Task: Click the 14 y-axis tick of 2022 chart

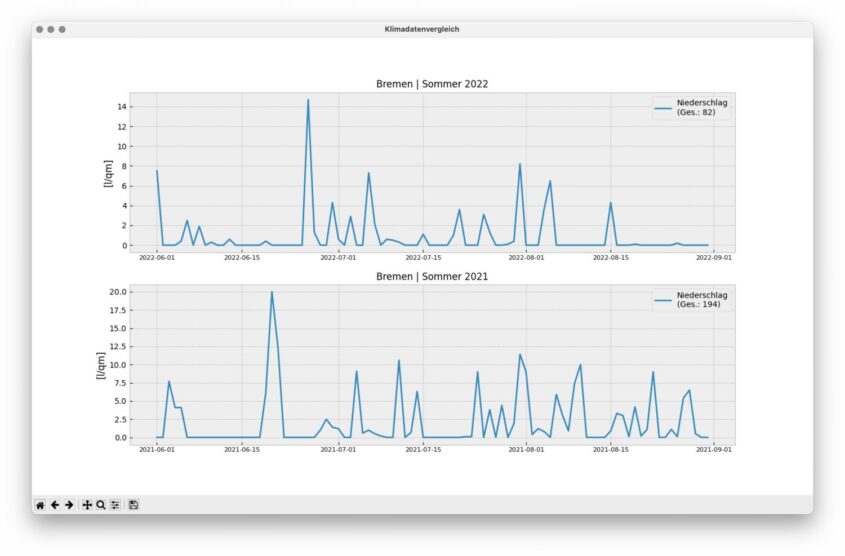Action: point(121,107)
